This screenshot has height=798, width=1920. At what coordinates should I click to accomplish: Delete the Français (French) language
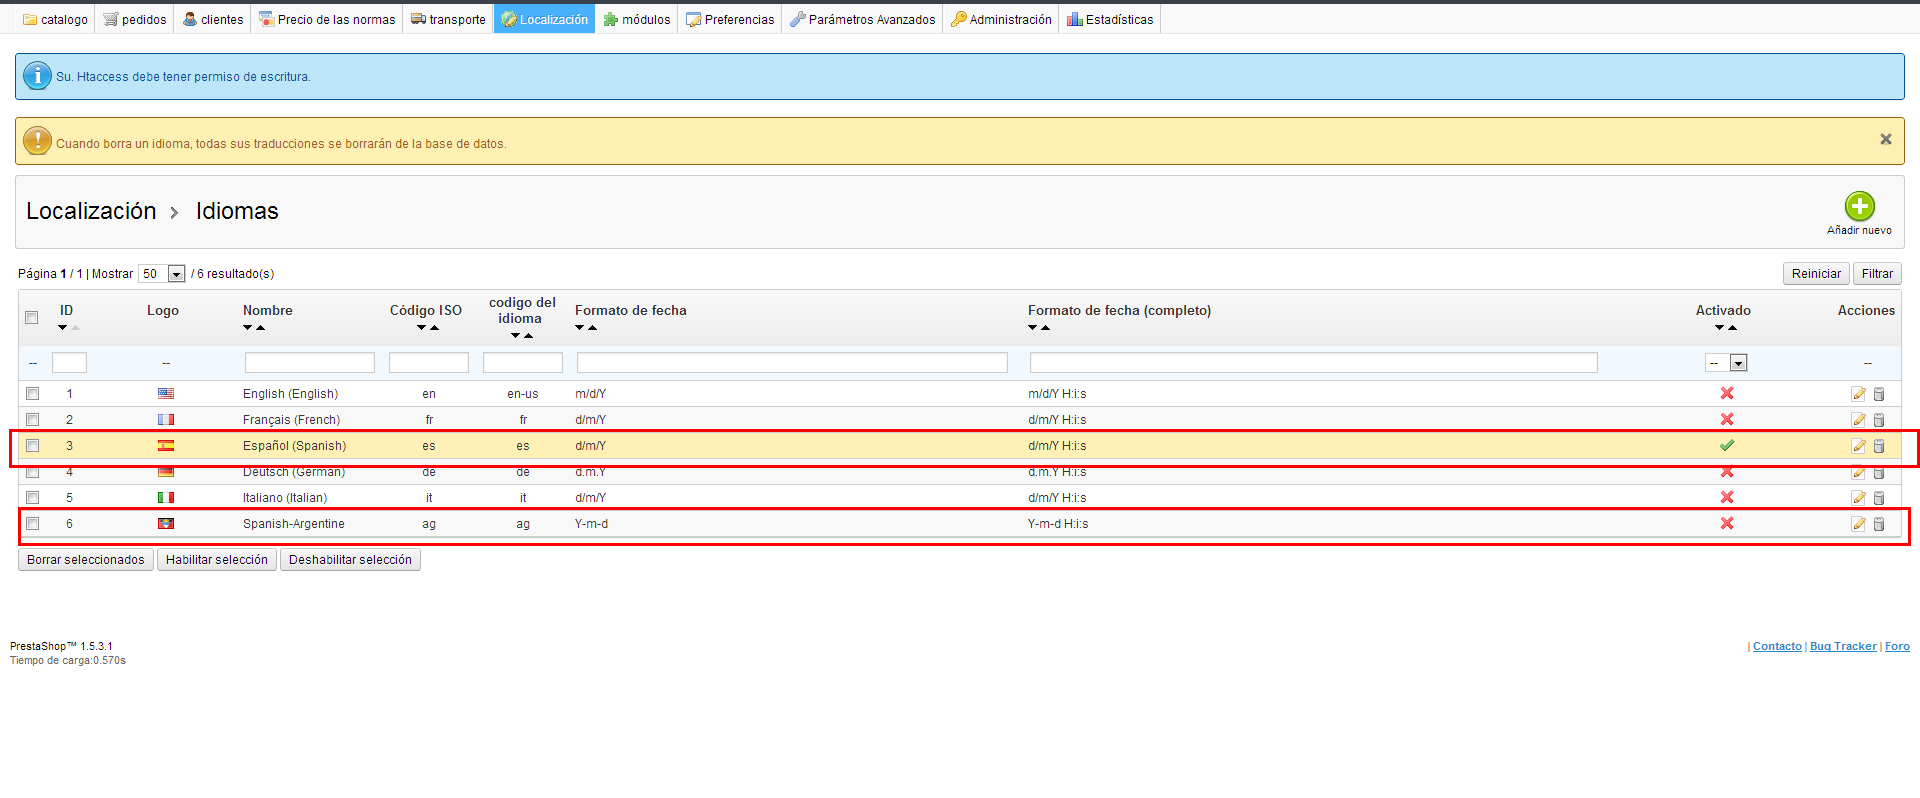(1879, 420)
